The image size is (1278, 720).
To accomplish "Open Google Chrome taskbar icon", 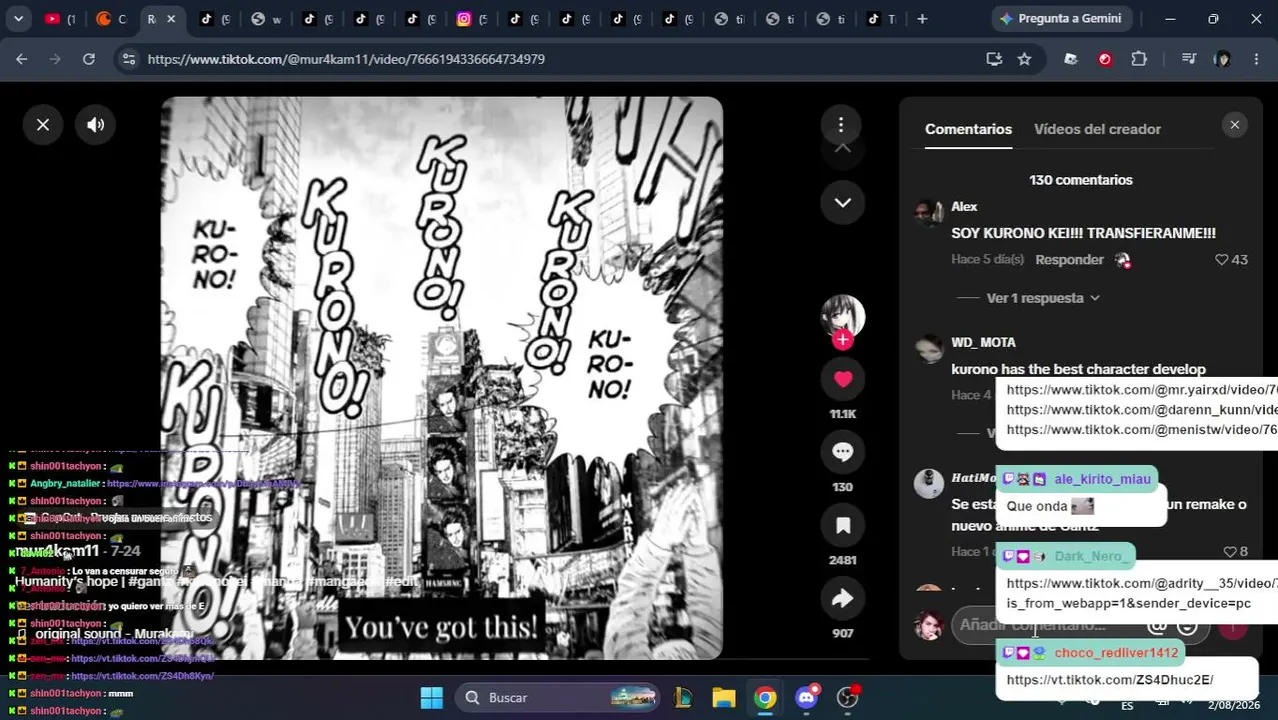I will (x=765, y=698).
